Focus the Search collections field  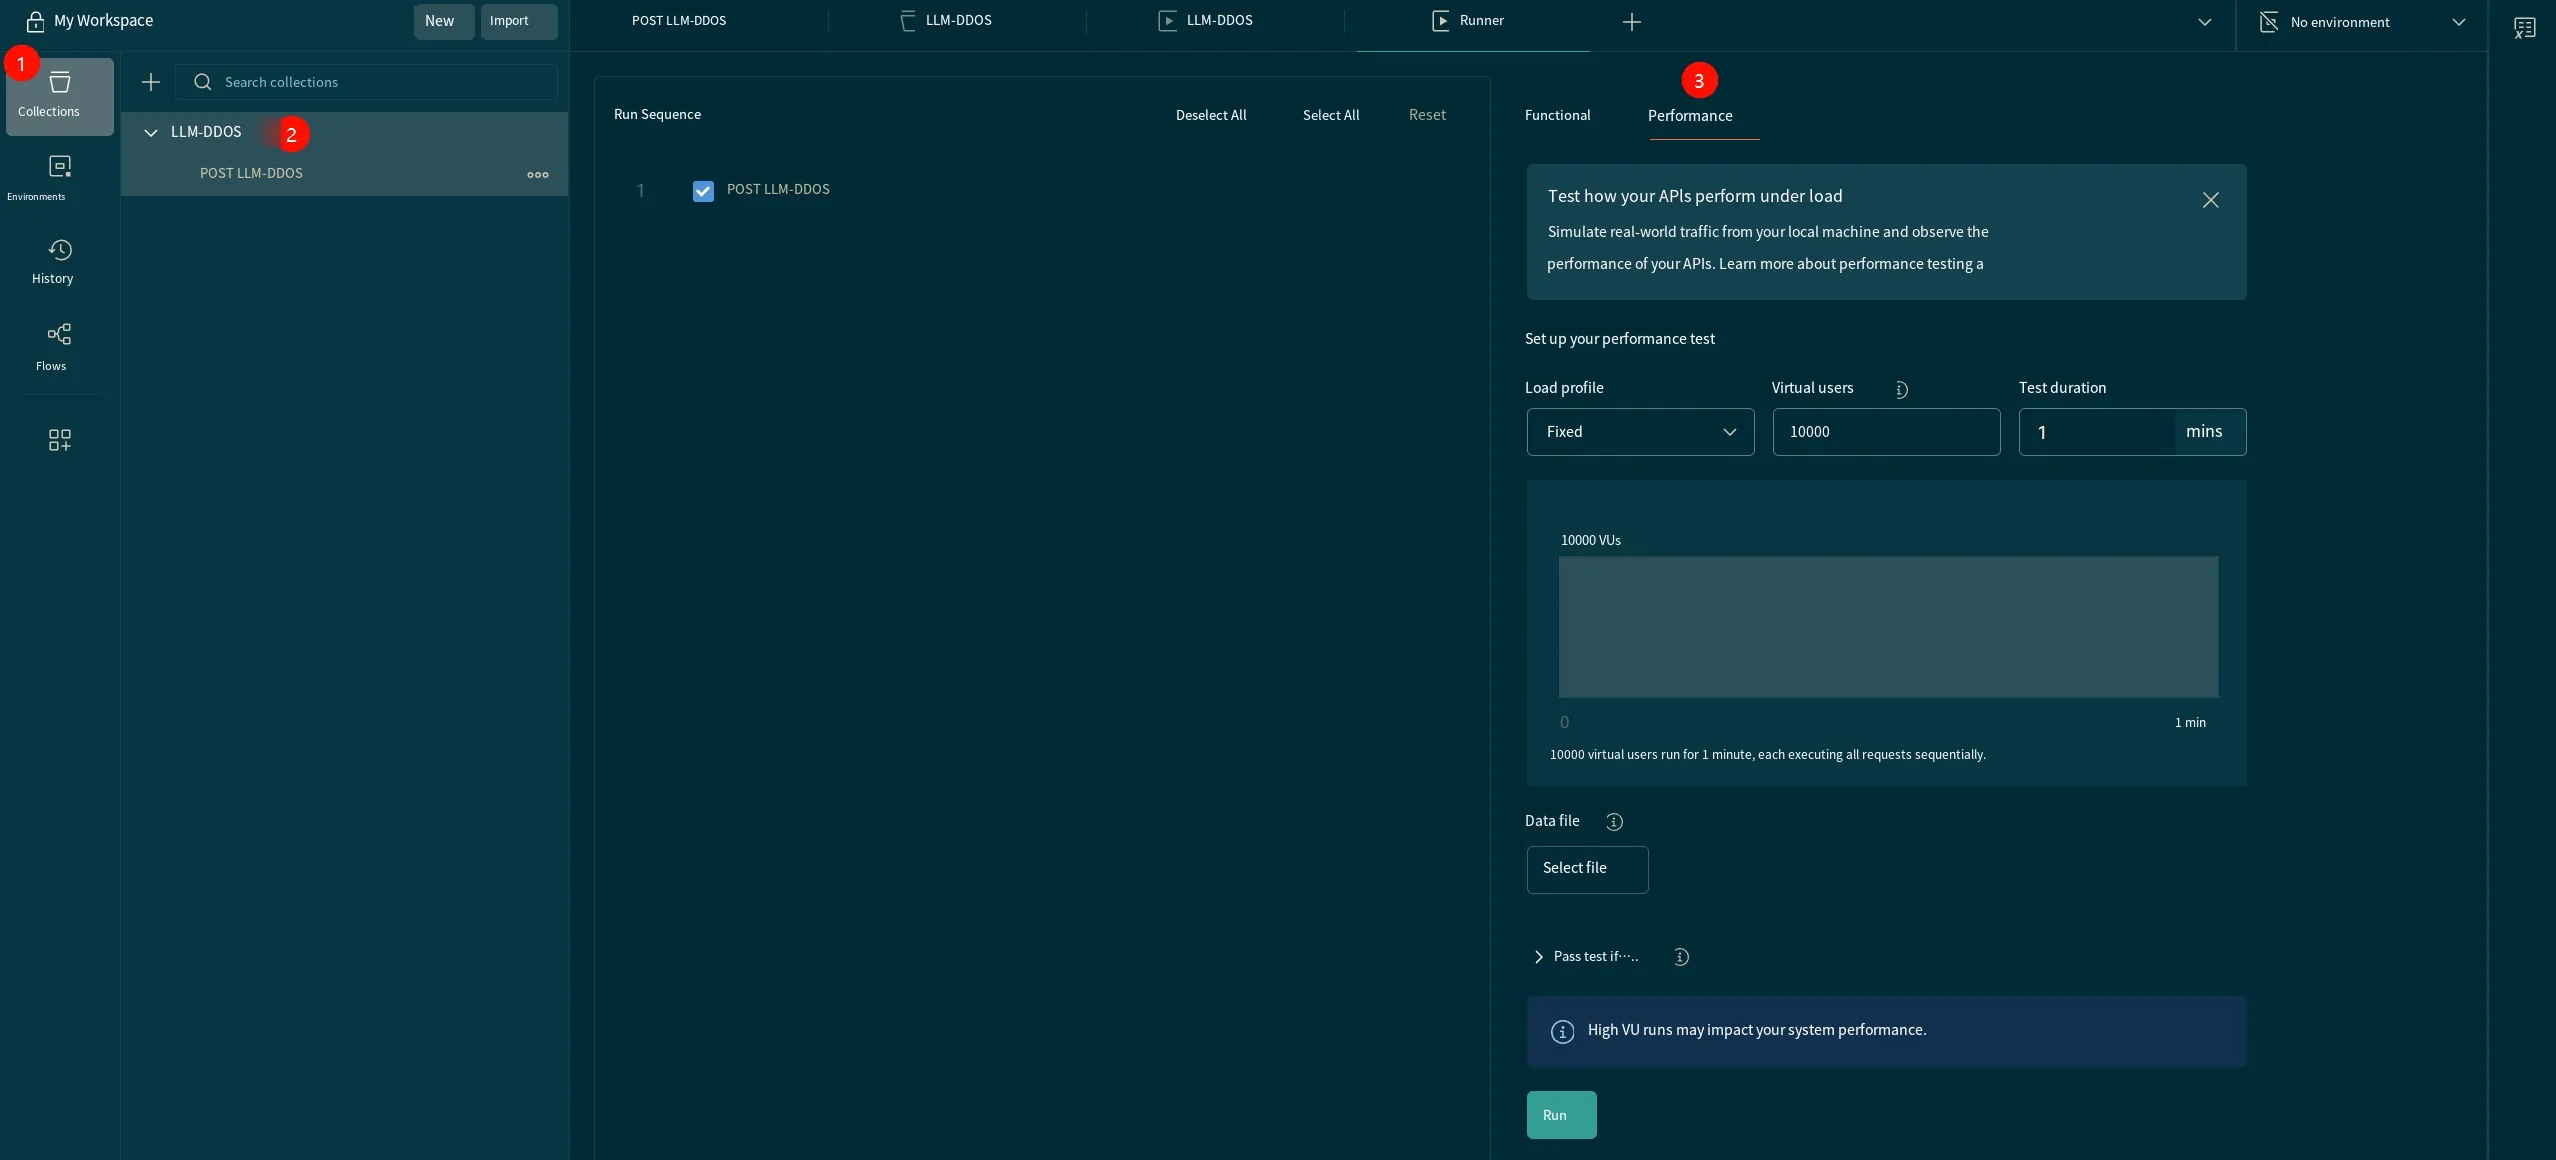point(366,82)
